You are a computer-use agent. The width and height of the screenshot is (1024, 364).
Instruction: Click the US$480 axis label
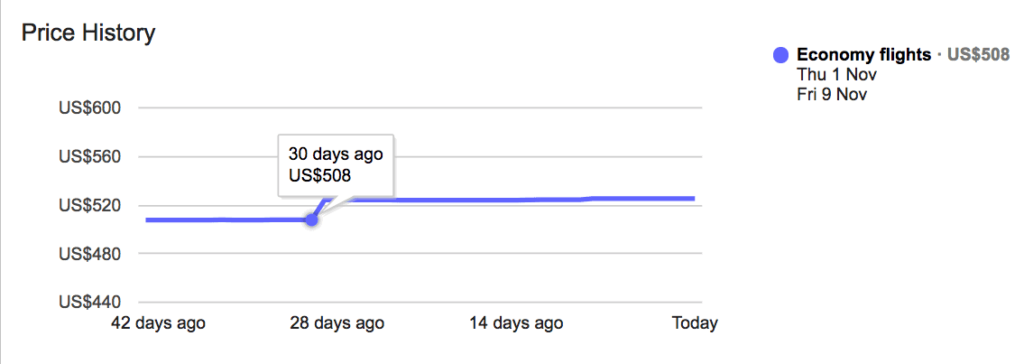coord(90,254)
